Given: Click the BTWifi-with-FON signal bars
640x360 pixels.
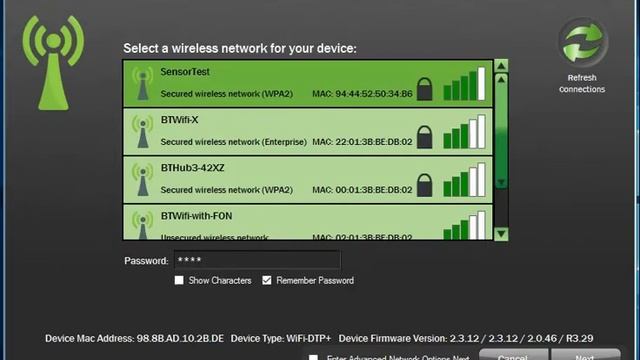Looking at the screenshot, I should tap(464, 225).
